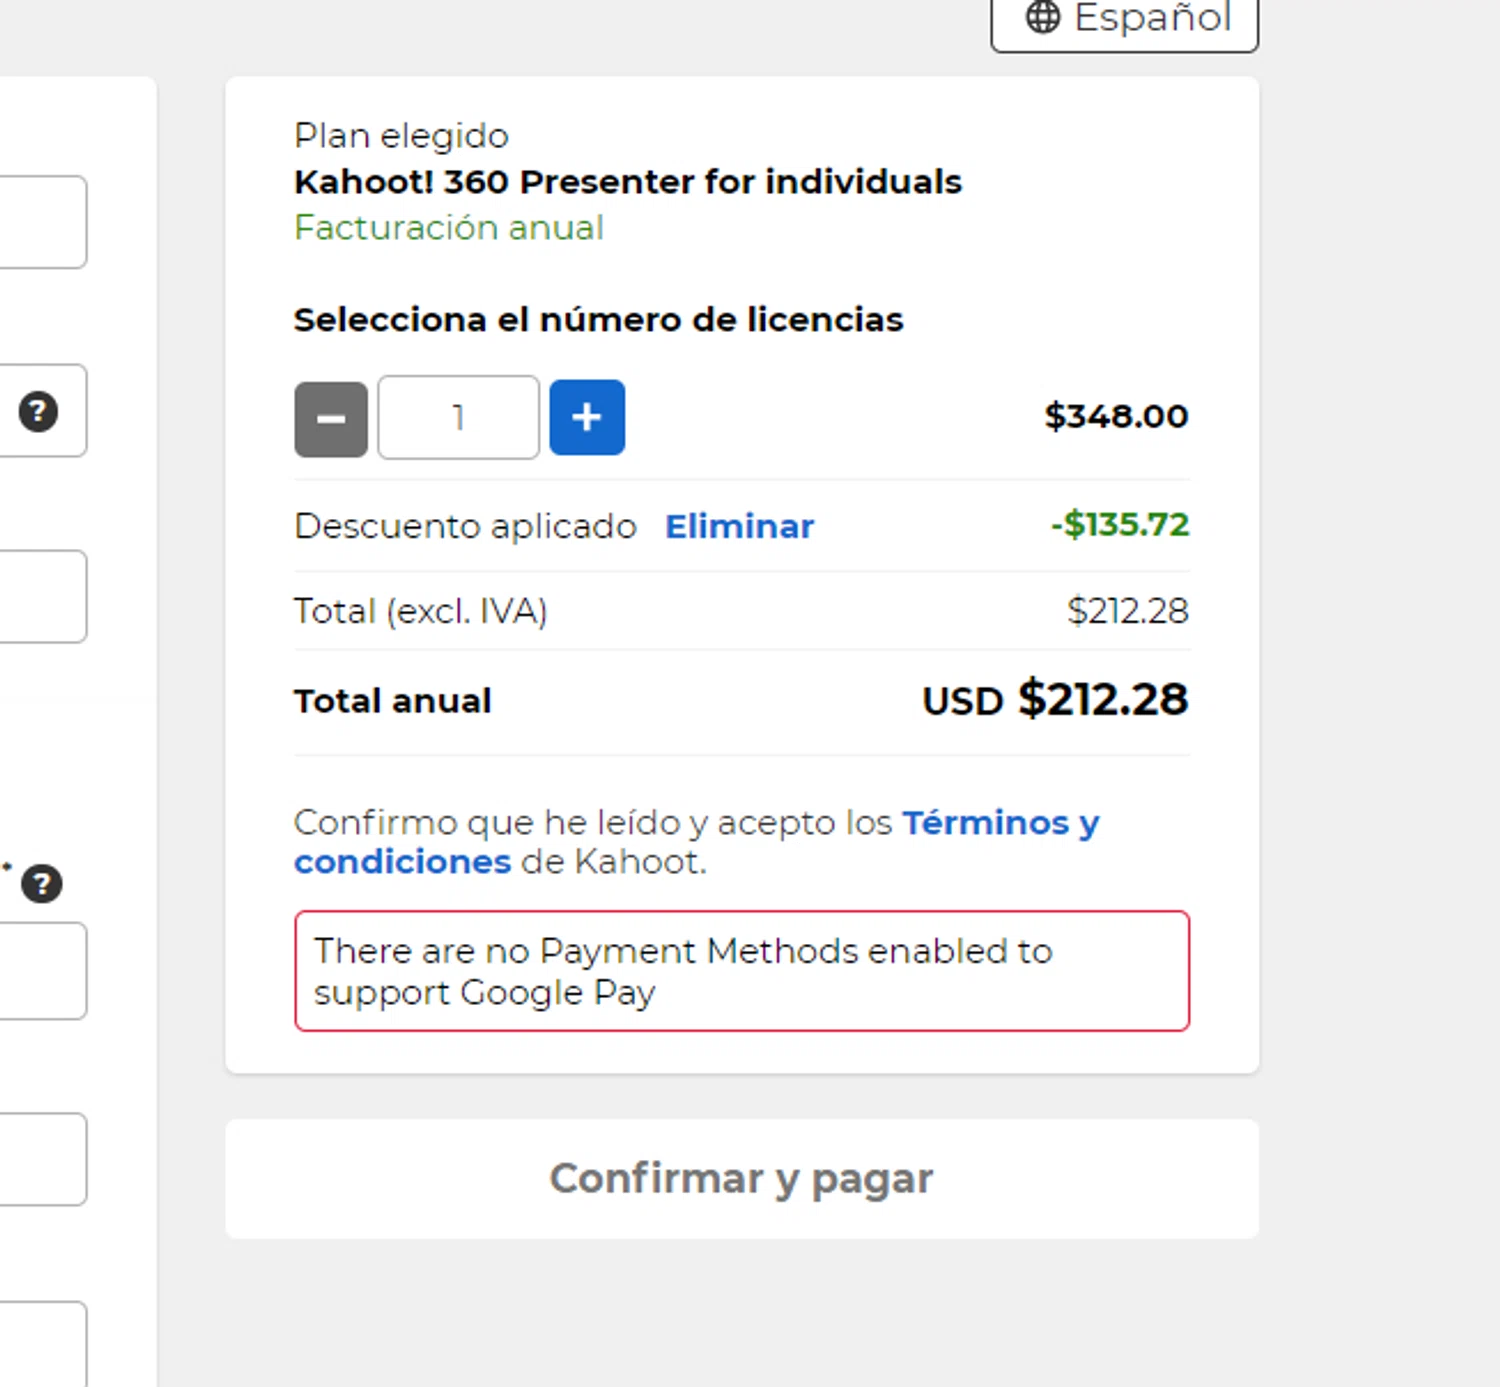Click the topmost partially visible form field

(42, 222)
